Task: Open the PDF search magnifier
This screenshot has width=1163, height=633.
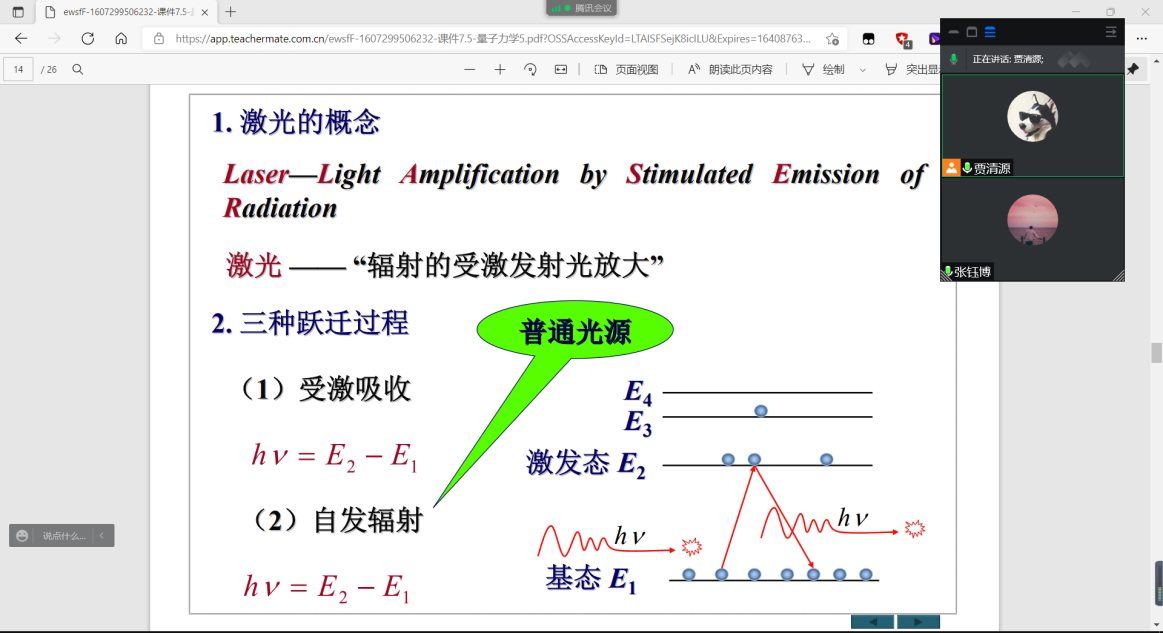Action: 78,69
